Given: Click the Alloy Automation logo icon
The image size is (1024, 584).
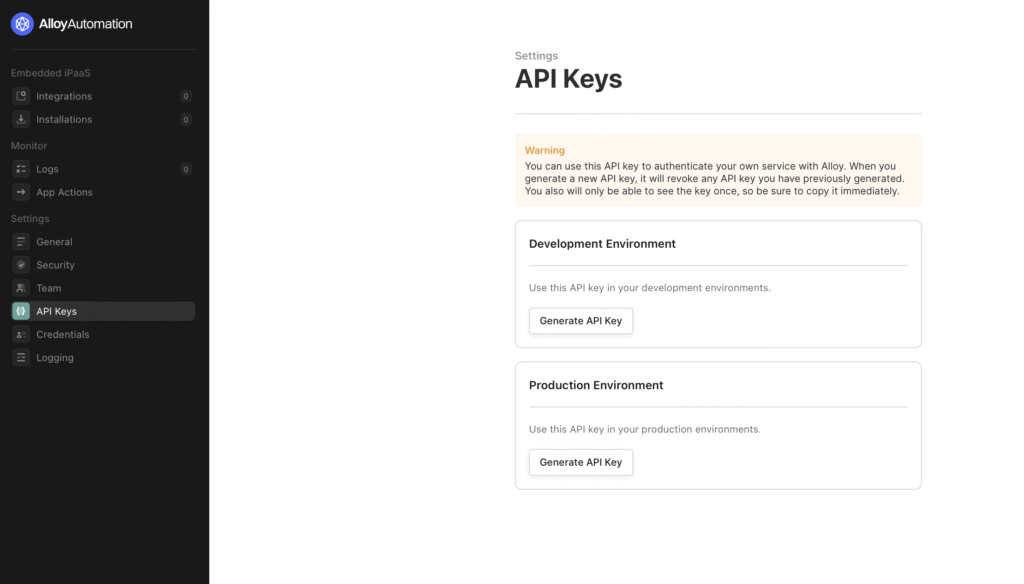Looking at the screenshot, I should point(22,24).
